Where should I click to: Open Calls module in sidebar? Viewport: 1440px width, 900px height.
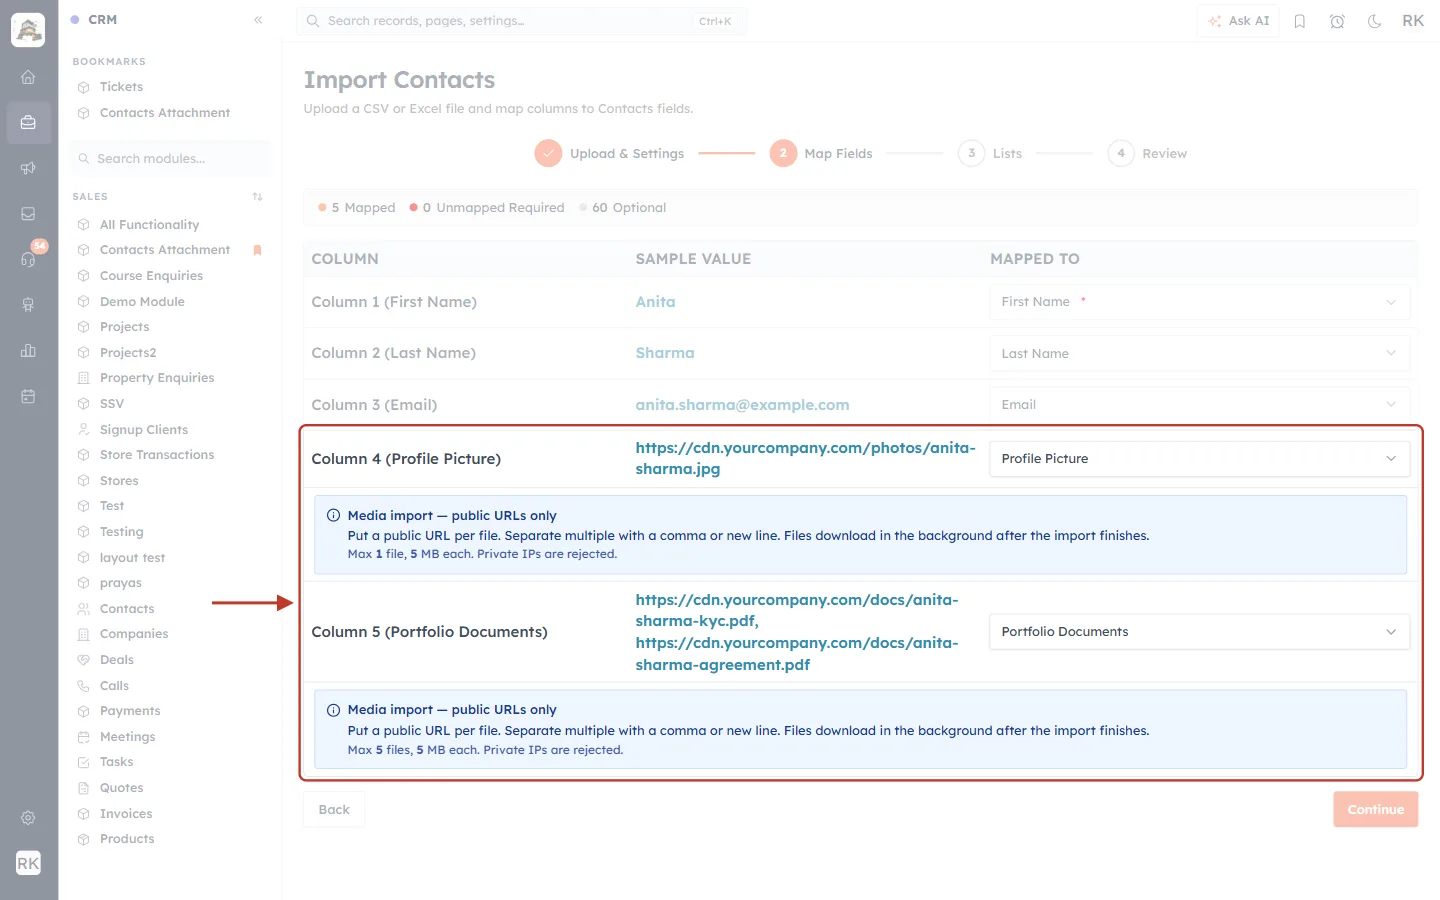[x=114, y=686]
